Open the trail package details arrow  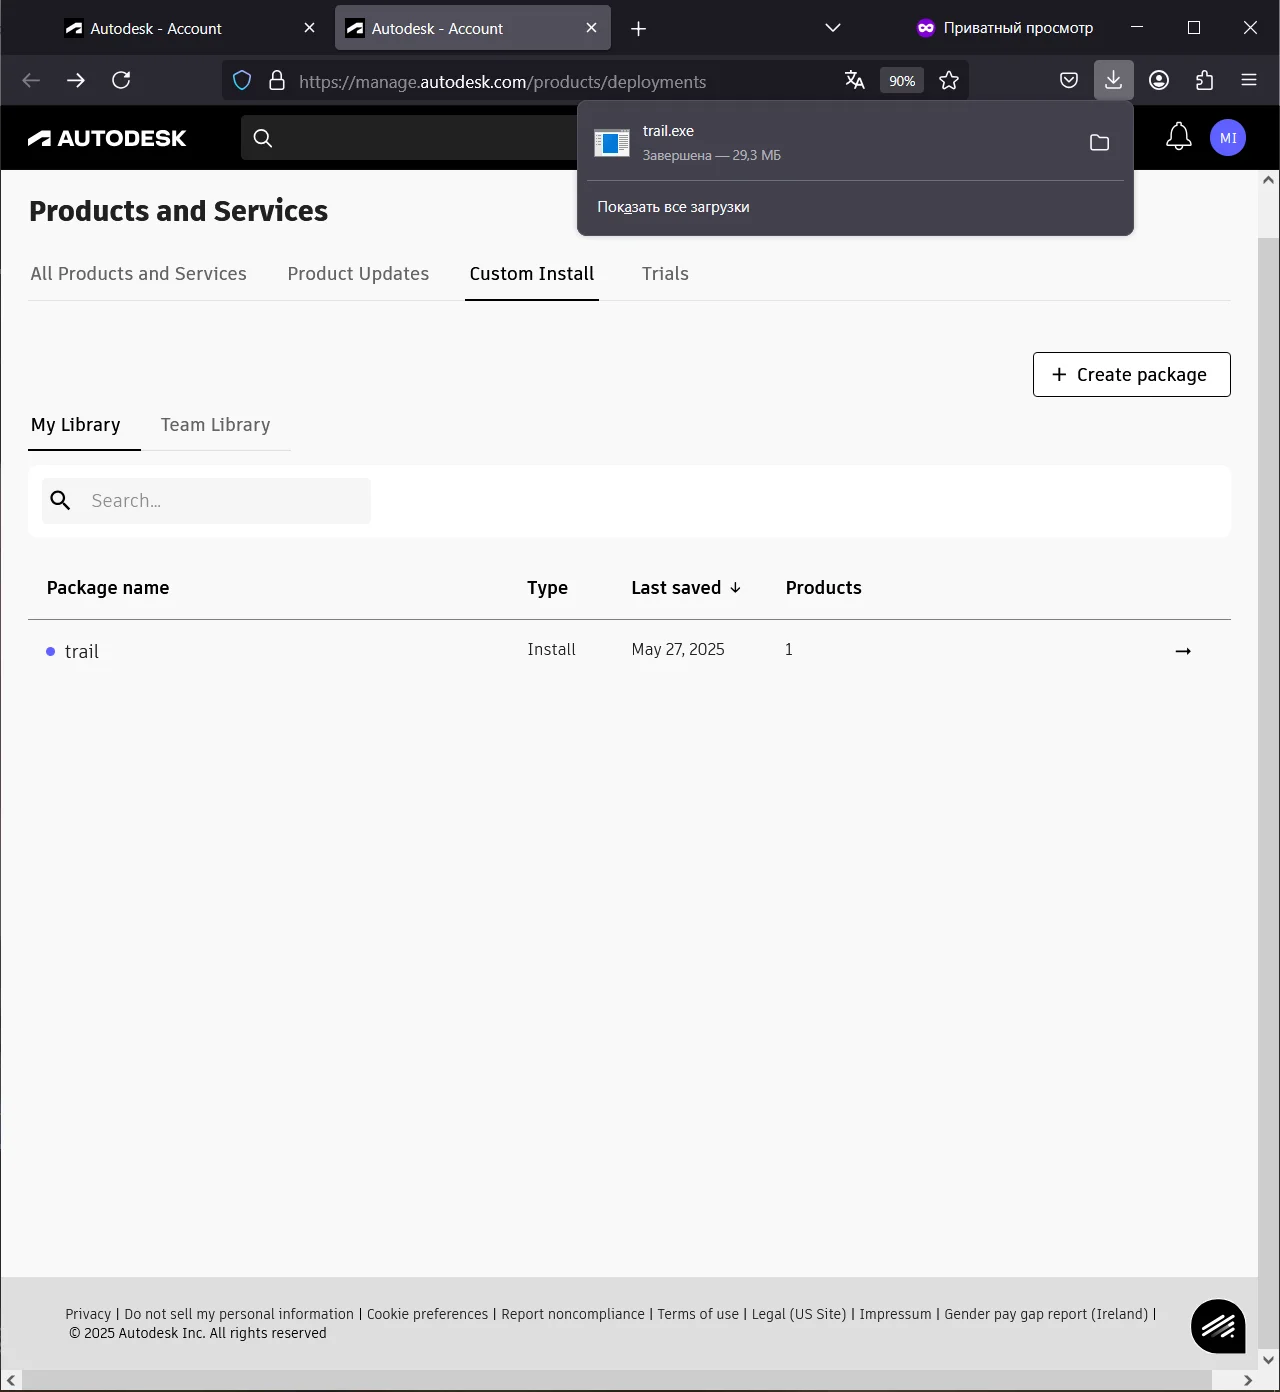(1183, 651)
